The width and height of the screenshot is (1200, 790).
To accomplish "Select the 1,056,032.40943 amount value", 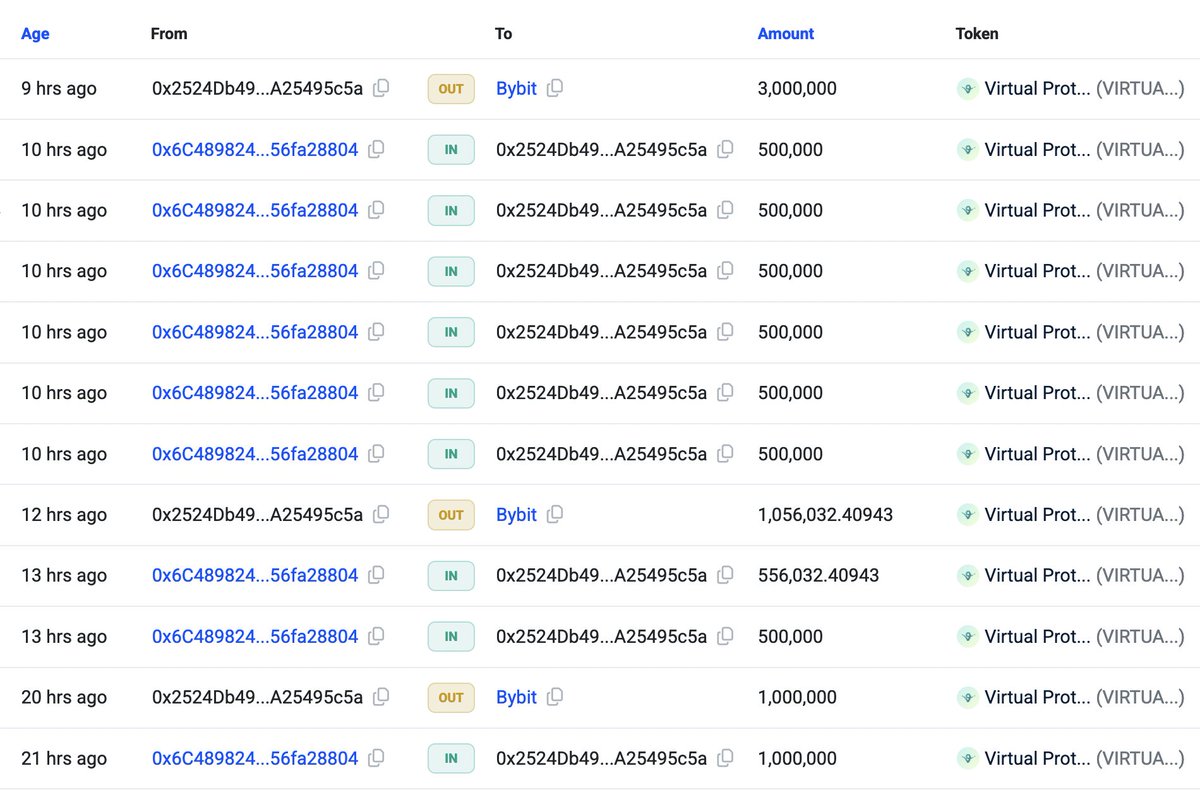I will click(826, 514).
